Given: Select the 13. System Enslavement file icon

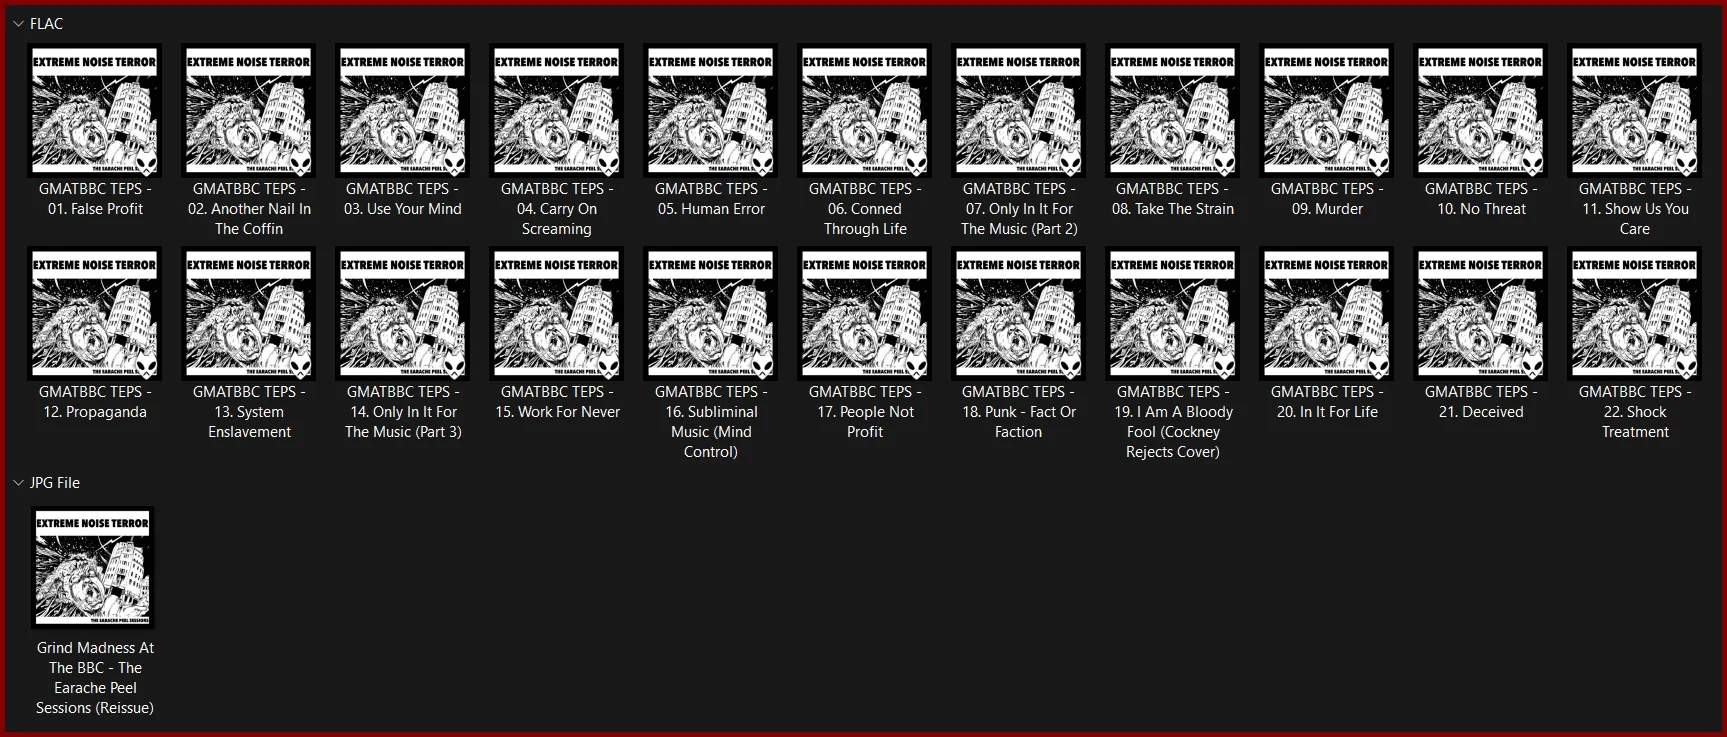Looking at the screenshot, I should 249,313.
